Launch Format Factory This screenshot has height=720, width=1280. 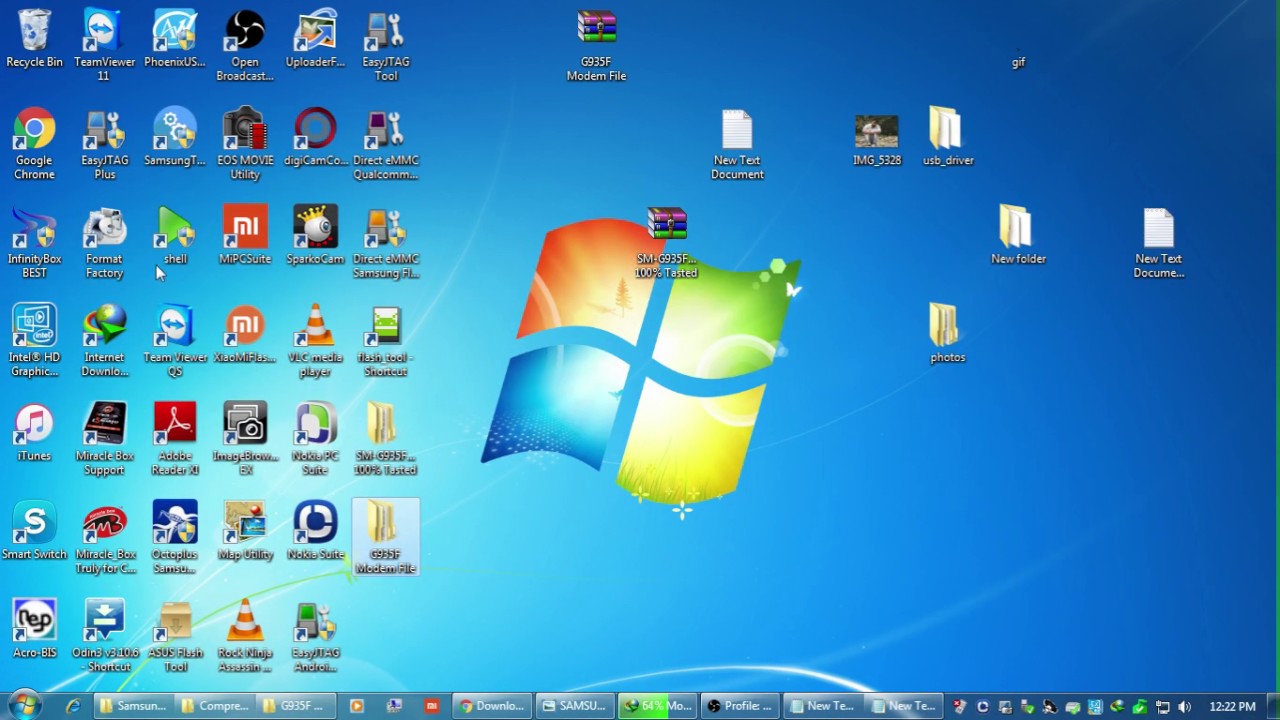click(104, 242)
